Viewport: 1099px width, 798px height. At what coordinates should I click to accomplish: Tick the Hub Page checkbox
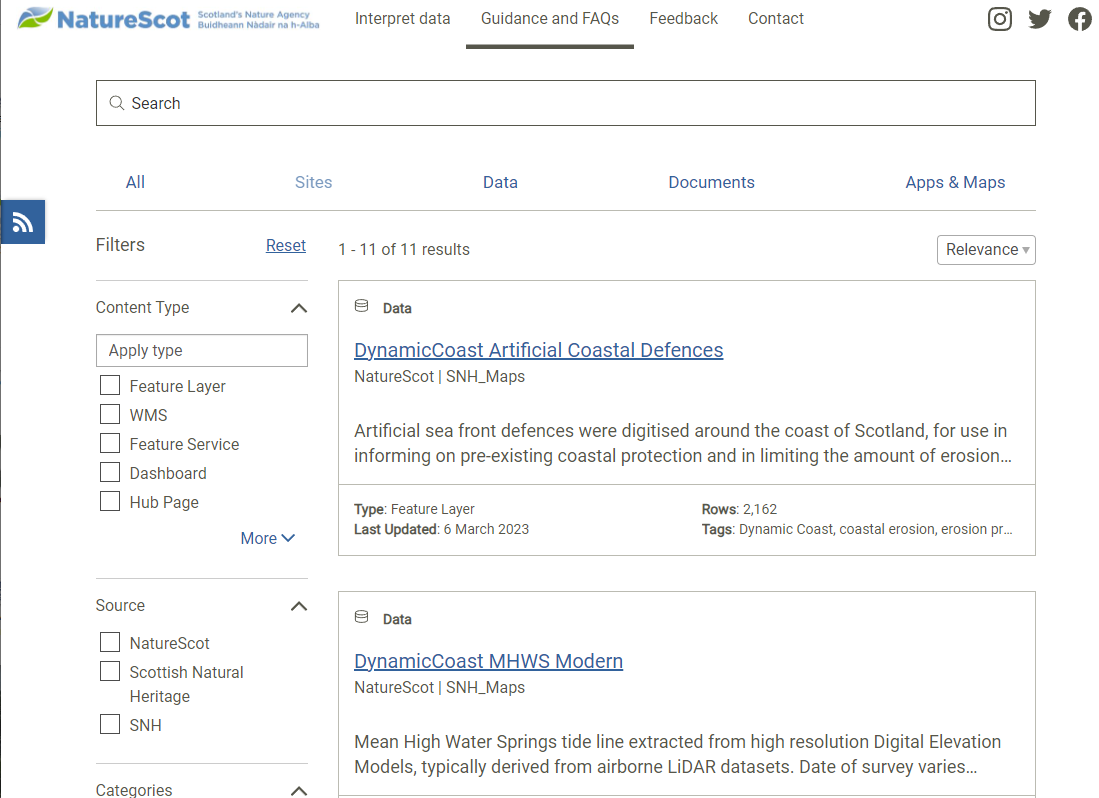click(x=110, y=502)
